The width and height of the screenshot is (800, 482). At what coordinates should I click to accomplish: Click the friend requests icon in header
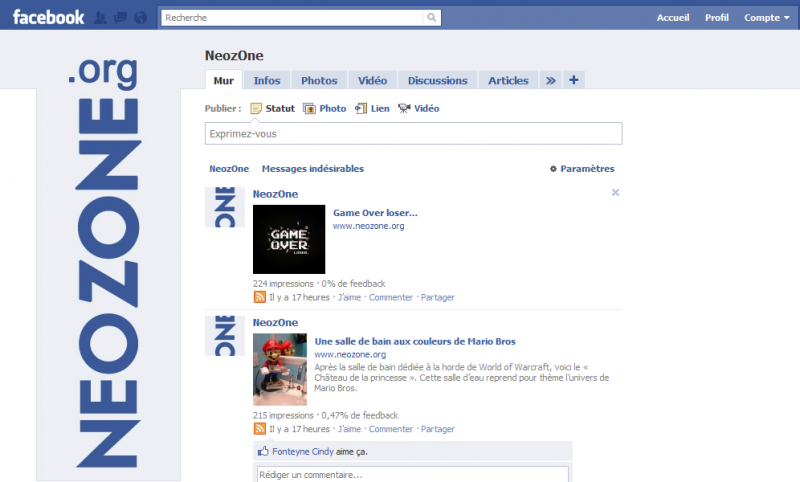click(102, 18)
